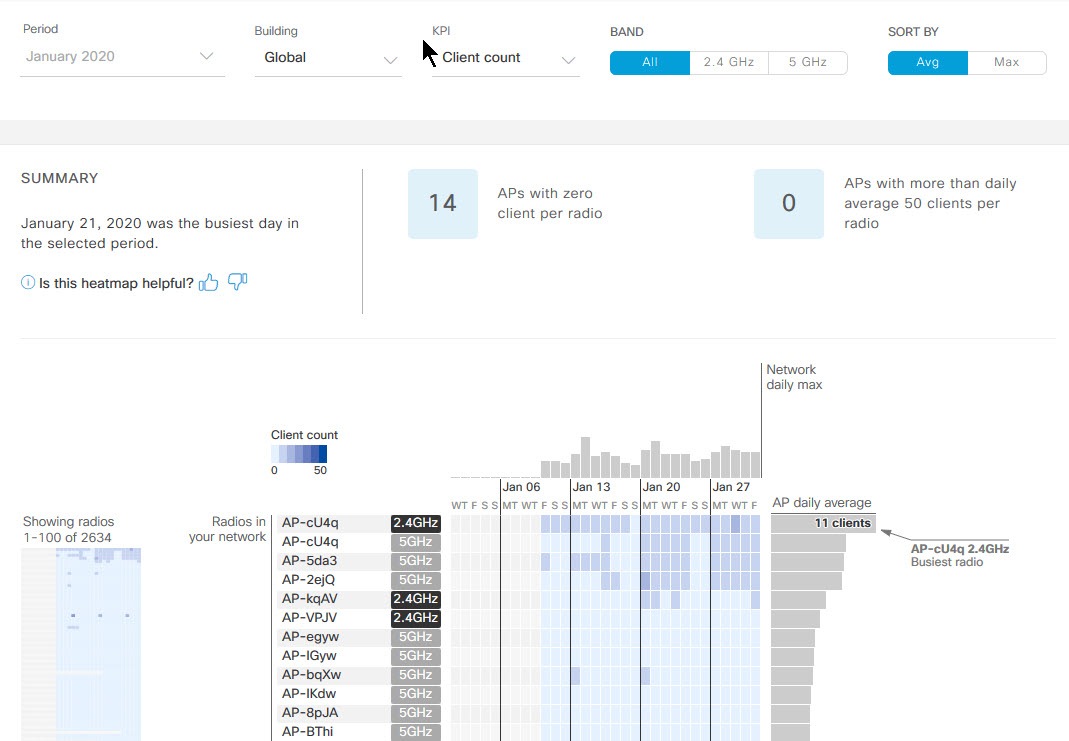The height and width of the screenshot is (741, 1069).
Task: Enable Sort By Max option
Action: 1007,62
